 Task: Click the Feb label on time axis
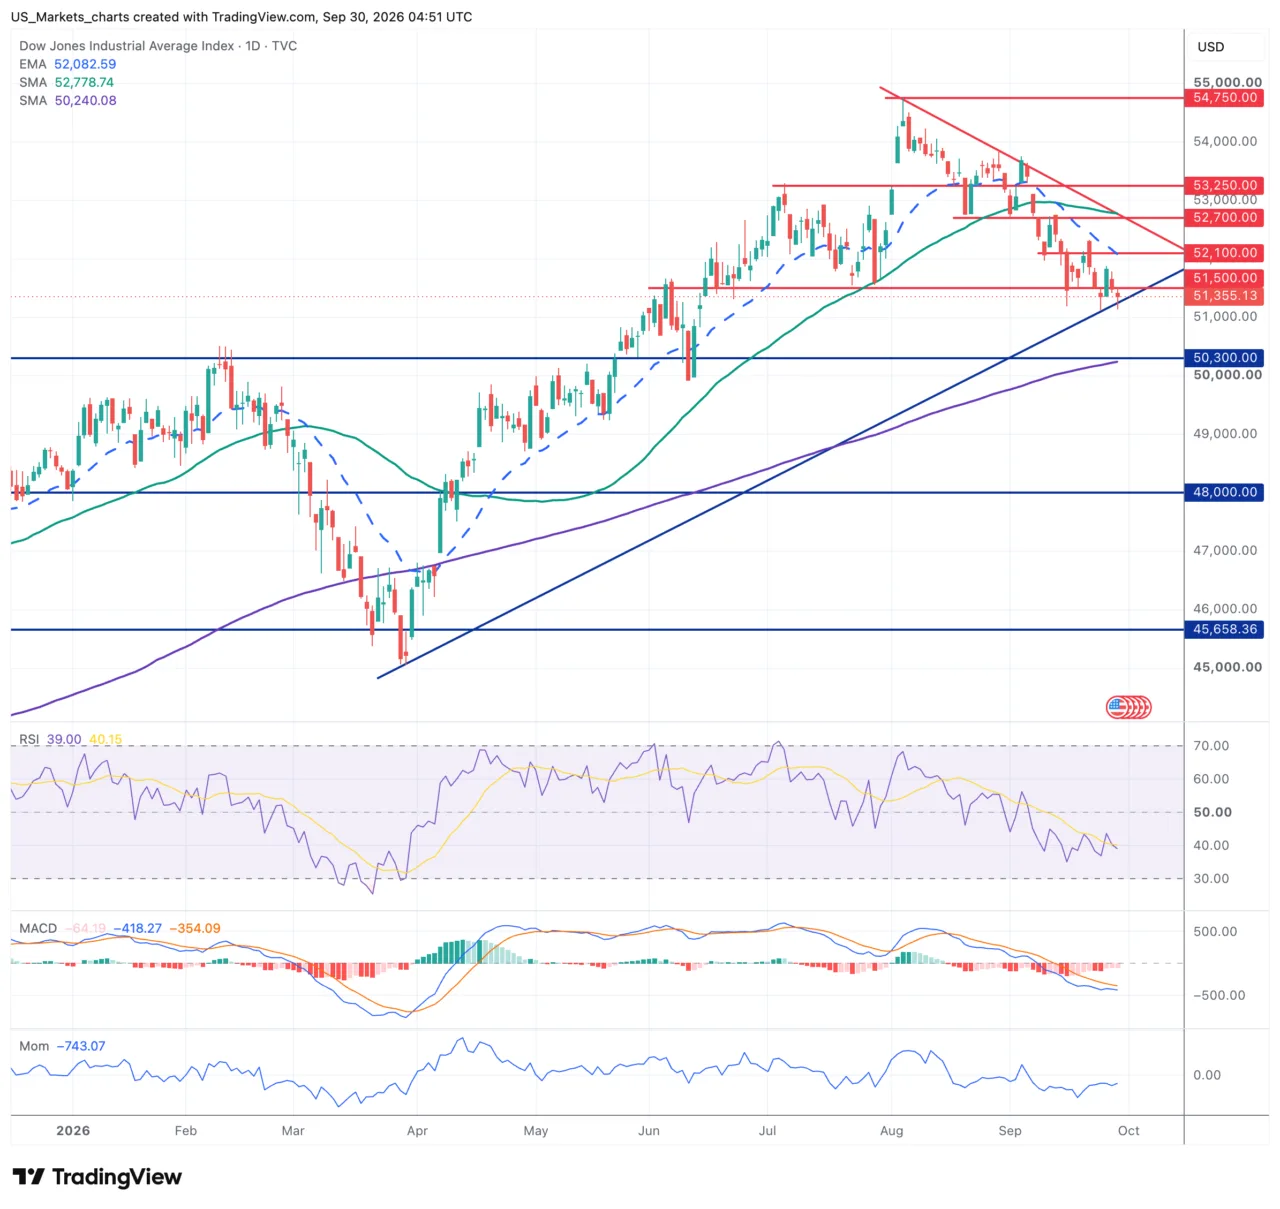186,1130
